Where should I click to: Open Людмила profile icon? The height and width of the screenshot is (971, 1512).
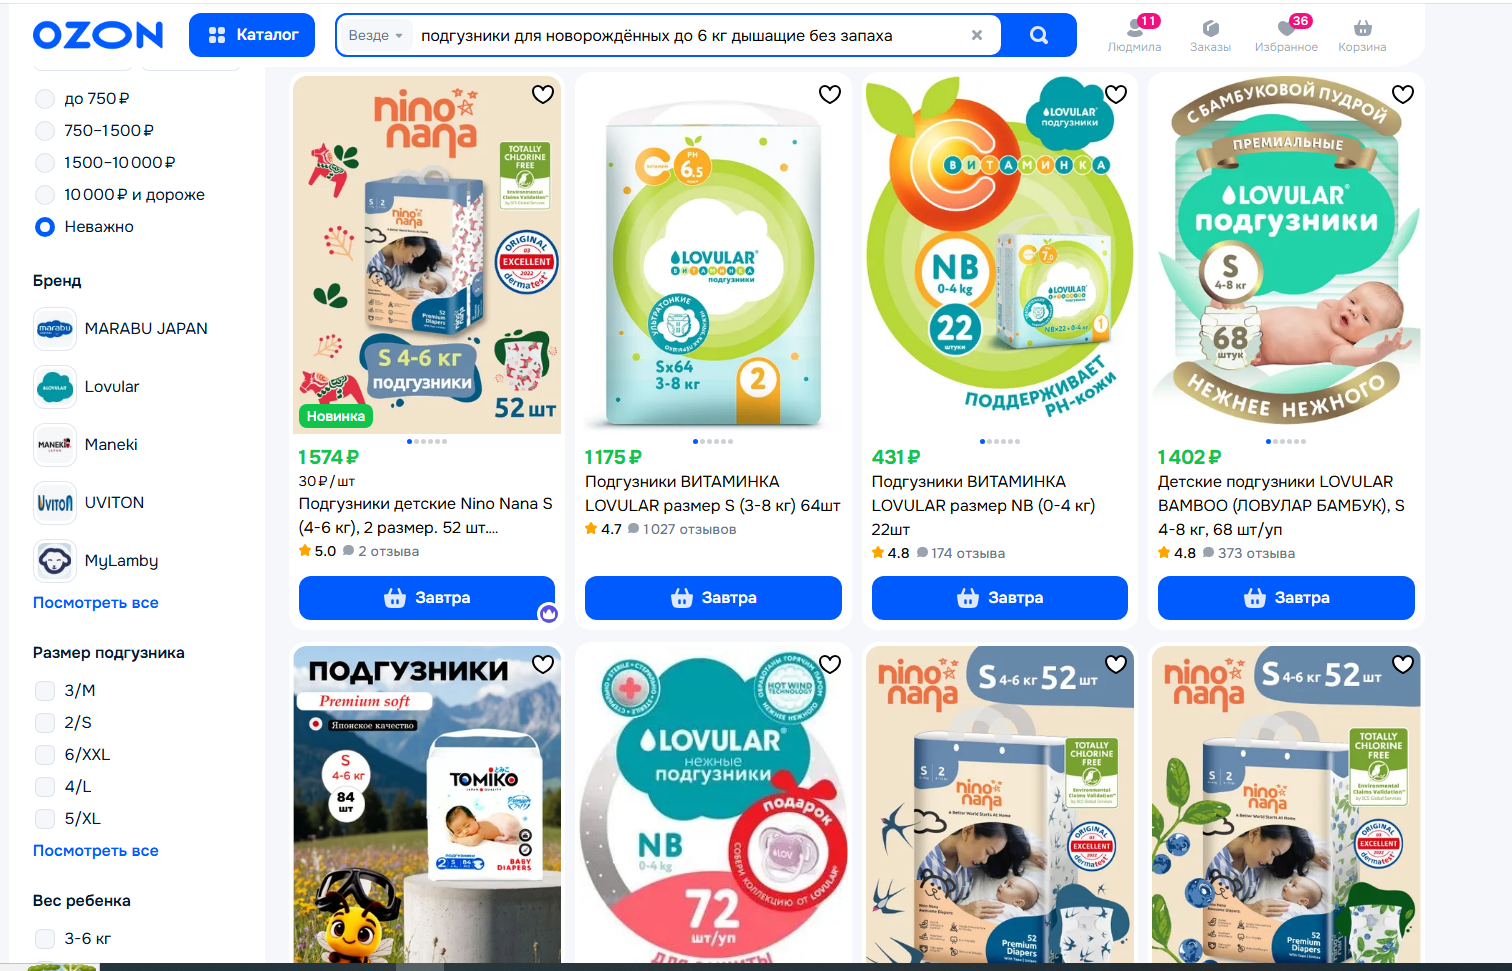click(1134, 35)
